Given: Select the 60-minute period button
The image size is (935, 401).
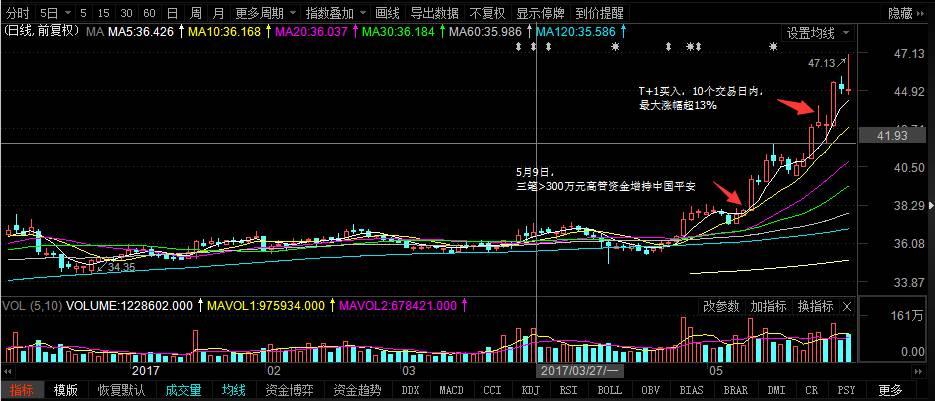Looking at the screenshot, I should click(150, 13).
